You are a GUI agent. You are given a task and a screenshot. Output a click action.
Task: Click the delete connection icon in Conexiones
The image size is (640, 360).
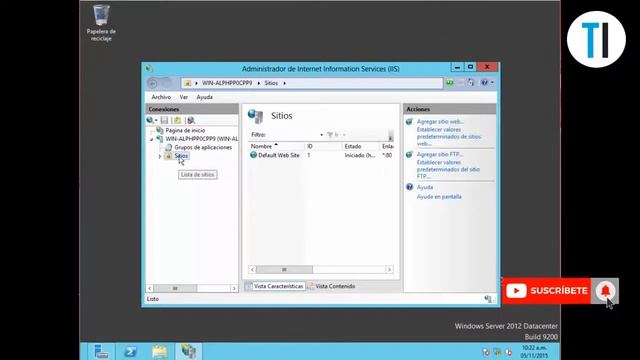coord(191,120)
